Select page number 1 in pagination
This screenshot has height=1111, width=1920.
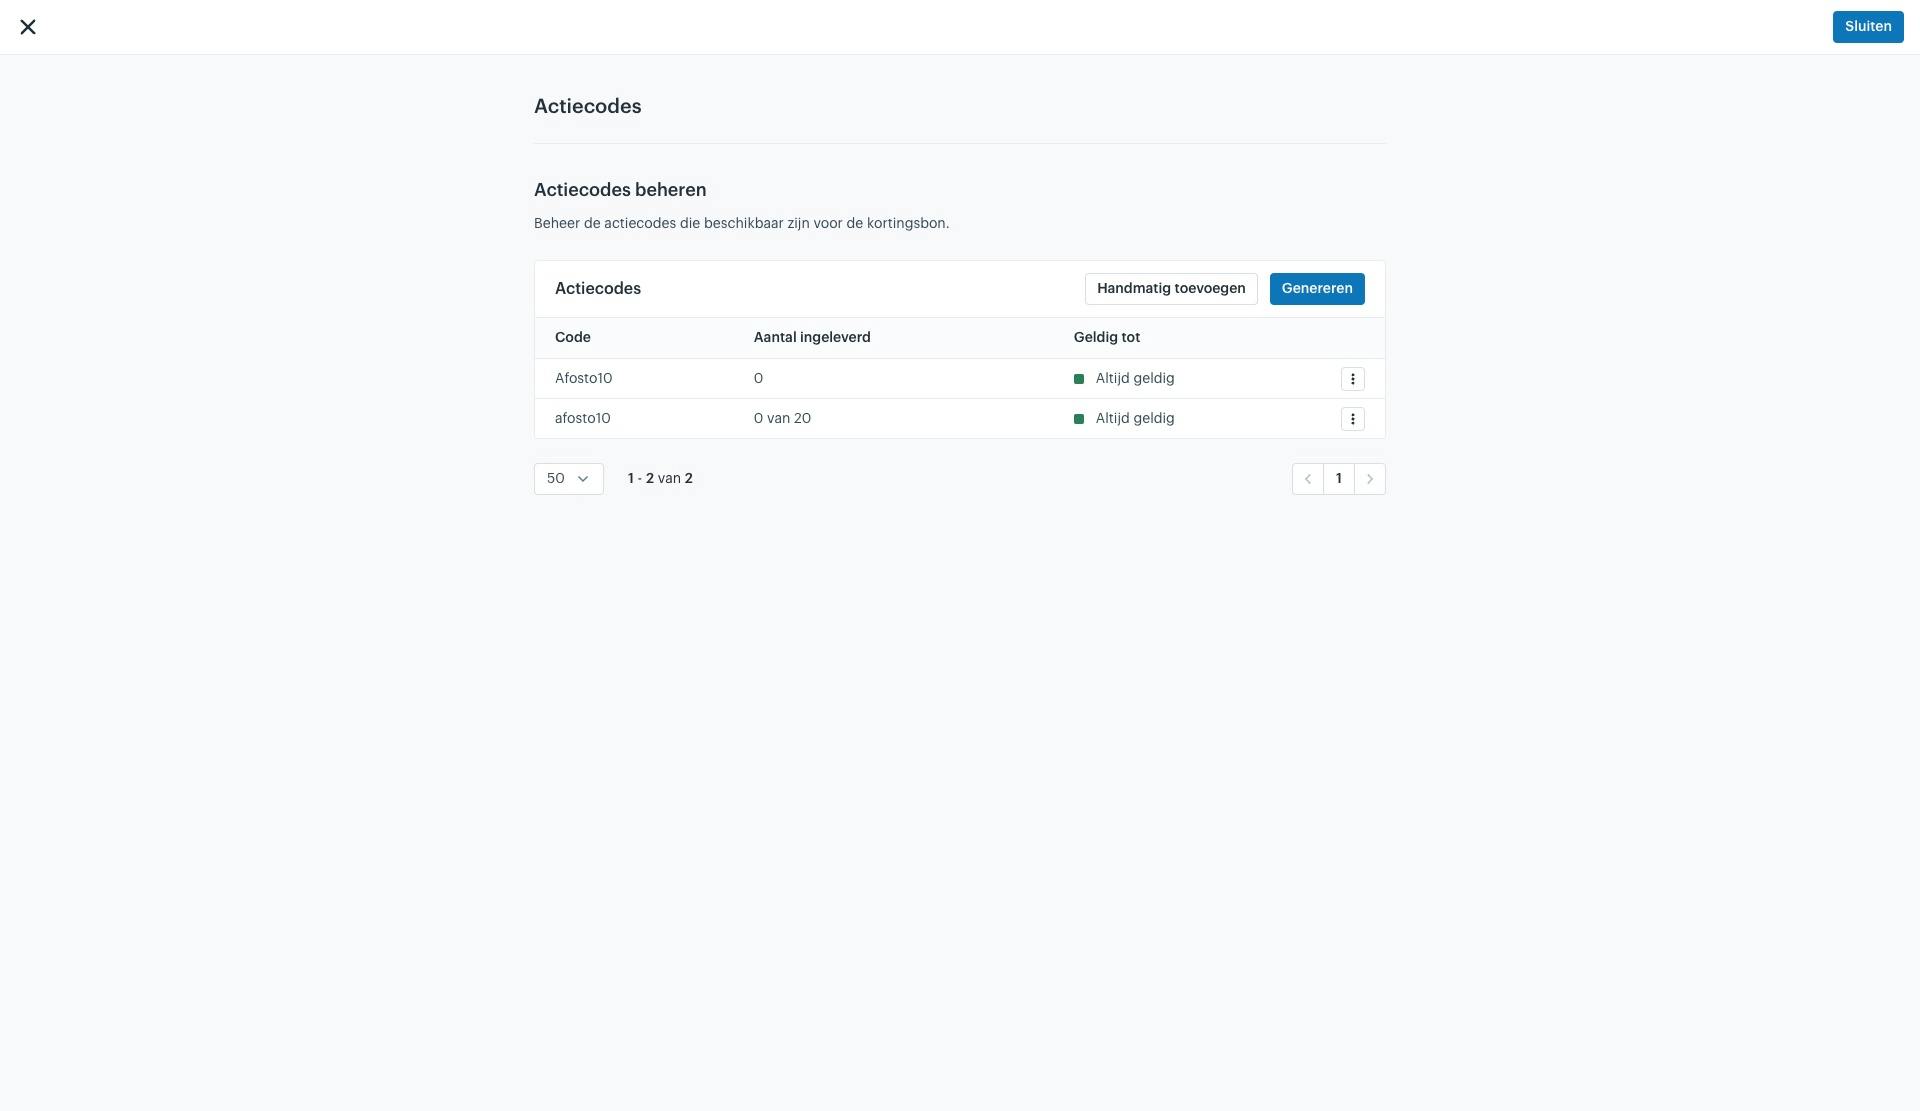click(1338, 479)
